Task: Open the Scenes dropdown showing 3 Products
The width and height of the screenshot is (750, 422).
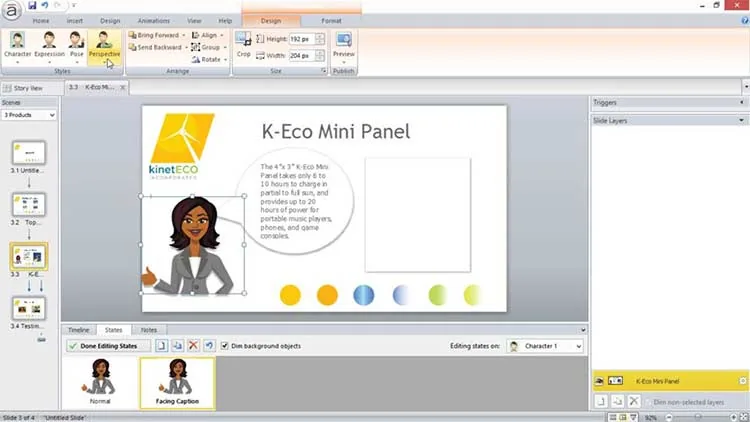Action: coord(29,115)
